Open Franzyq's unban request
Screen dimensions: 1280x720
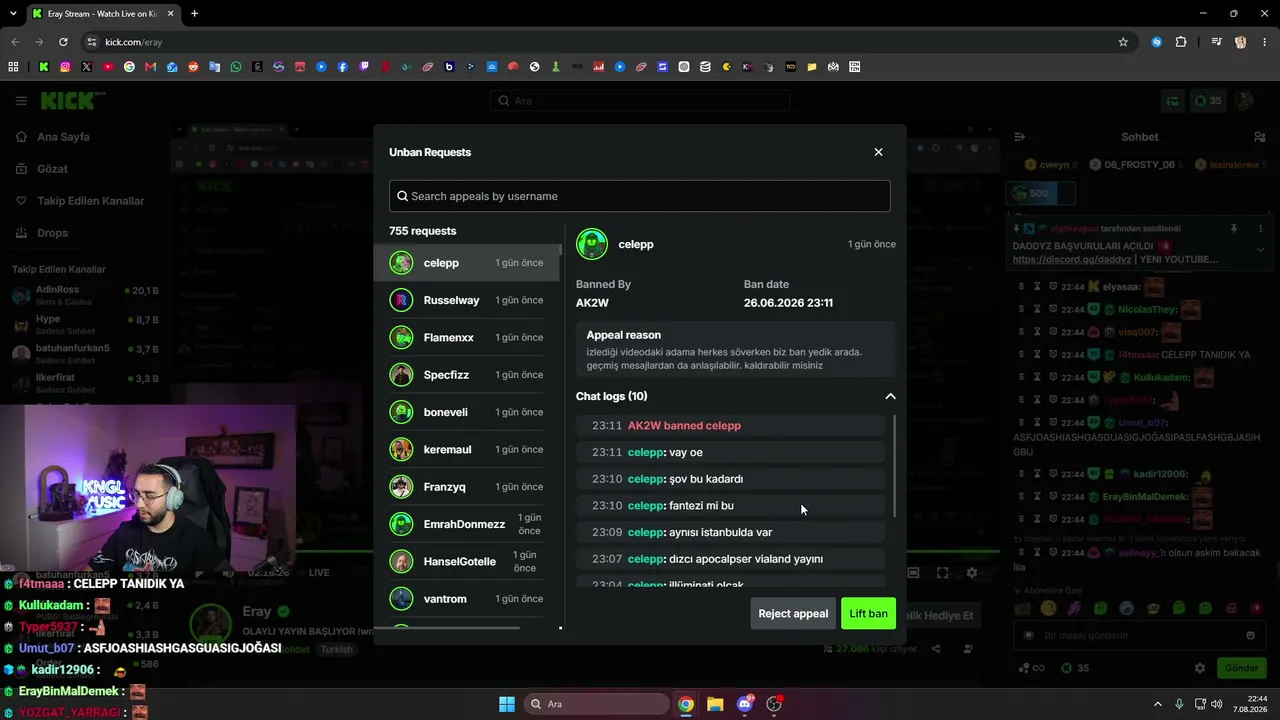coord(467,487)
